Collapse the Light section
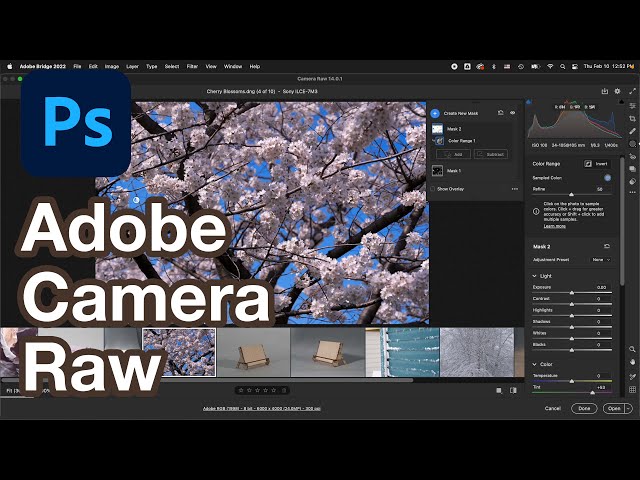 click(534, 275)
